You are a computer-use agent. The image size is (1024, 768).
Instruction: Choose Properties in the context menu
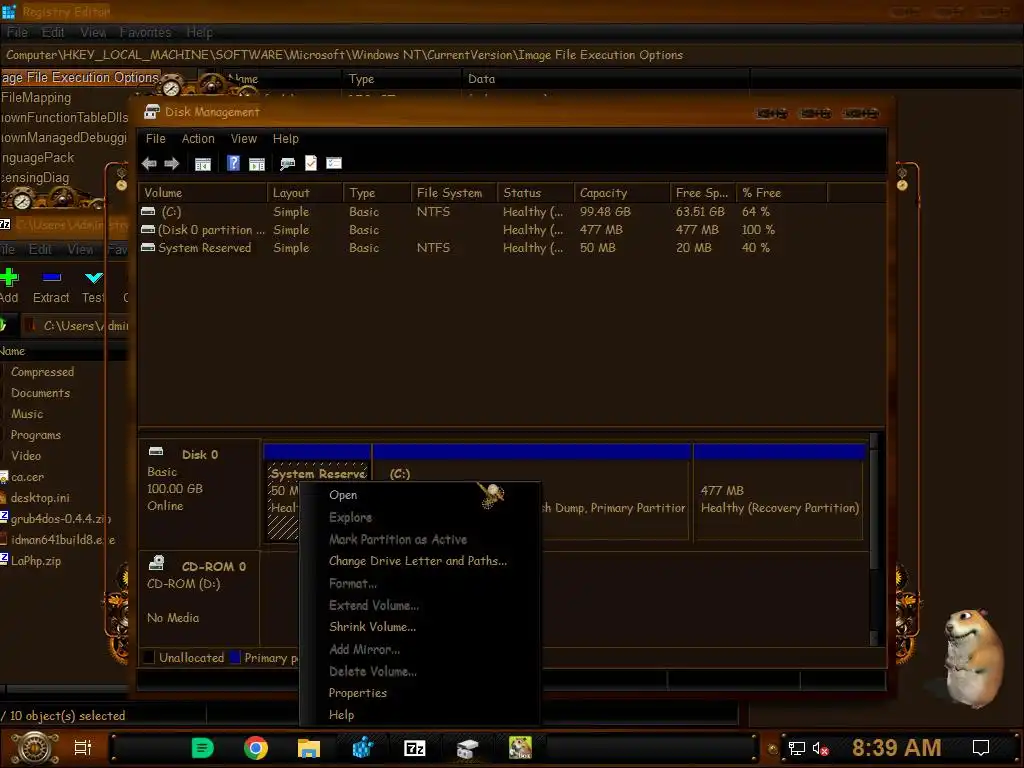click(x=420, y=693)
